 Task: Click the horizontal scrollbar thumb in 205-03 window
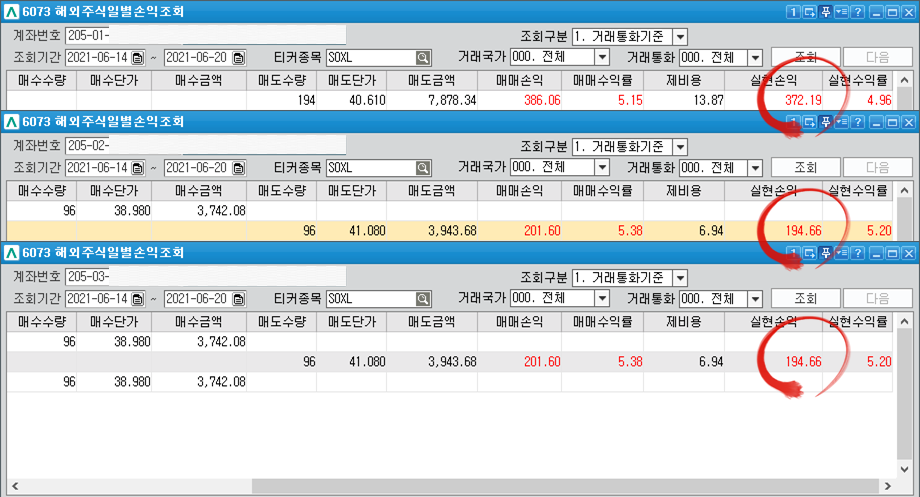[x=565, y=486]
